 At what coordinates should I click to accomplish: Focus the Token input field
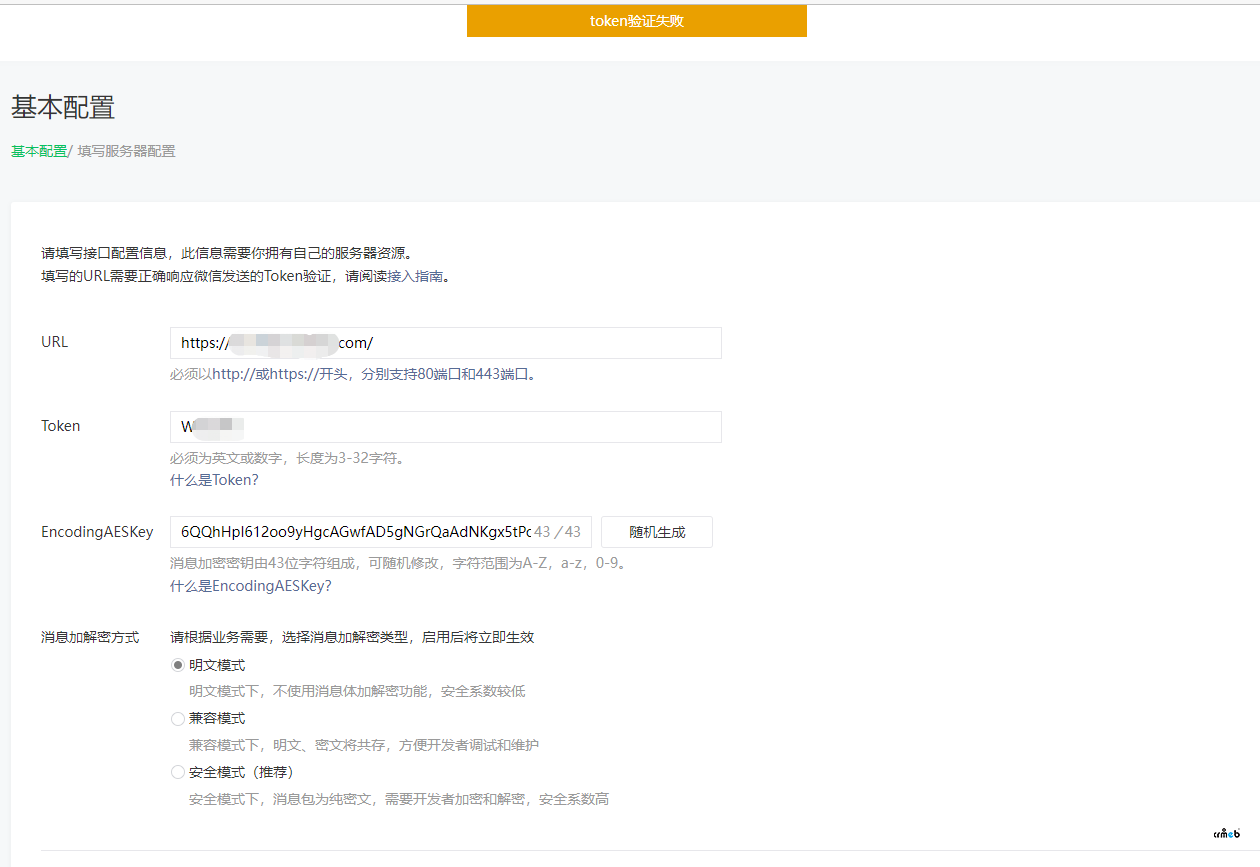click(446, 427)
